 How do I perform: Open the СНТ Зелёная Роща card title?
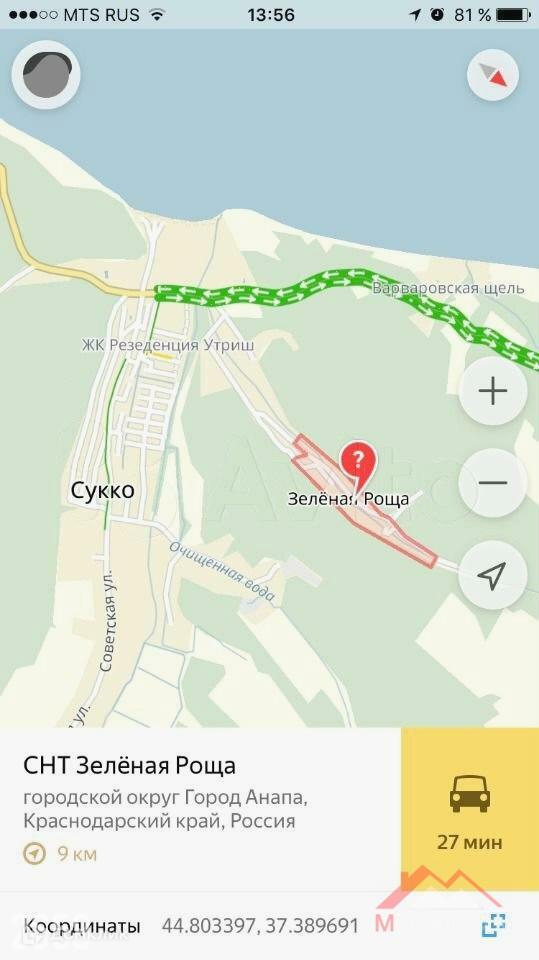[129, 765]
